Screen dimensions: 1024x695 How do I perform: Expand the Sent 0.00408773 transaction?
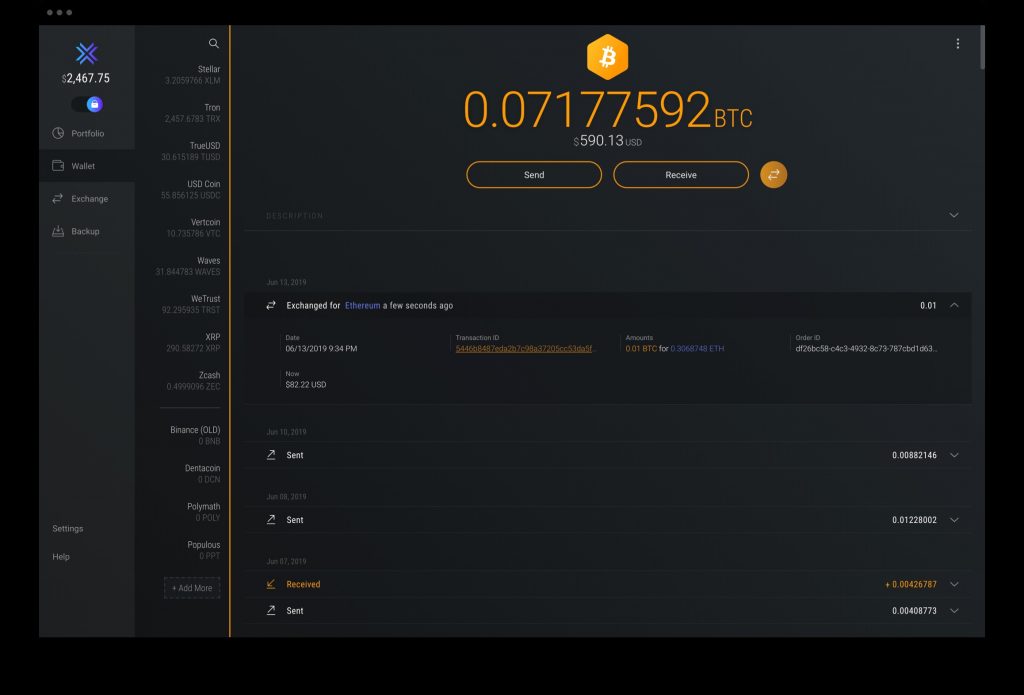pyautogui.click(x=954, y=611)
